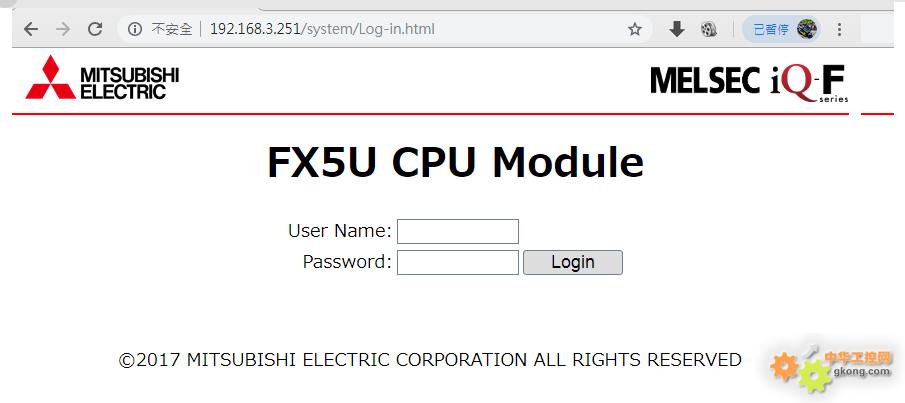The image size is (905, 403).
Task: Reload the Log-in page
Action: point(95,29)
